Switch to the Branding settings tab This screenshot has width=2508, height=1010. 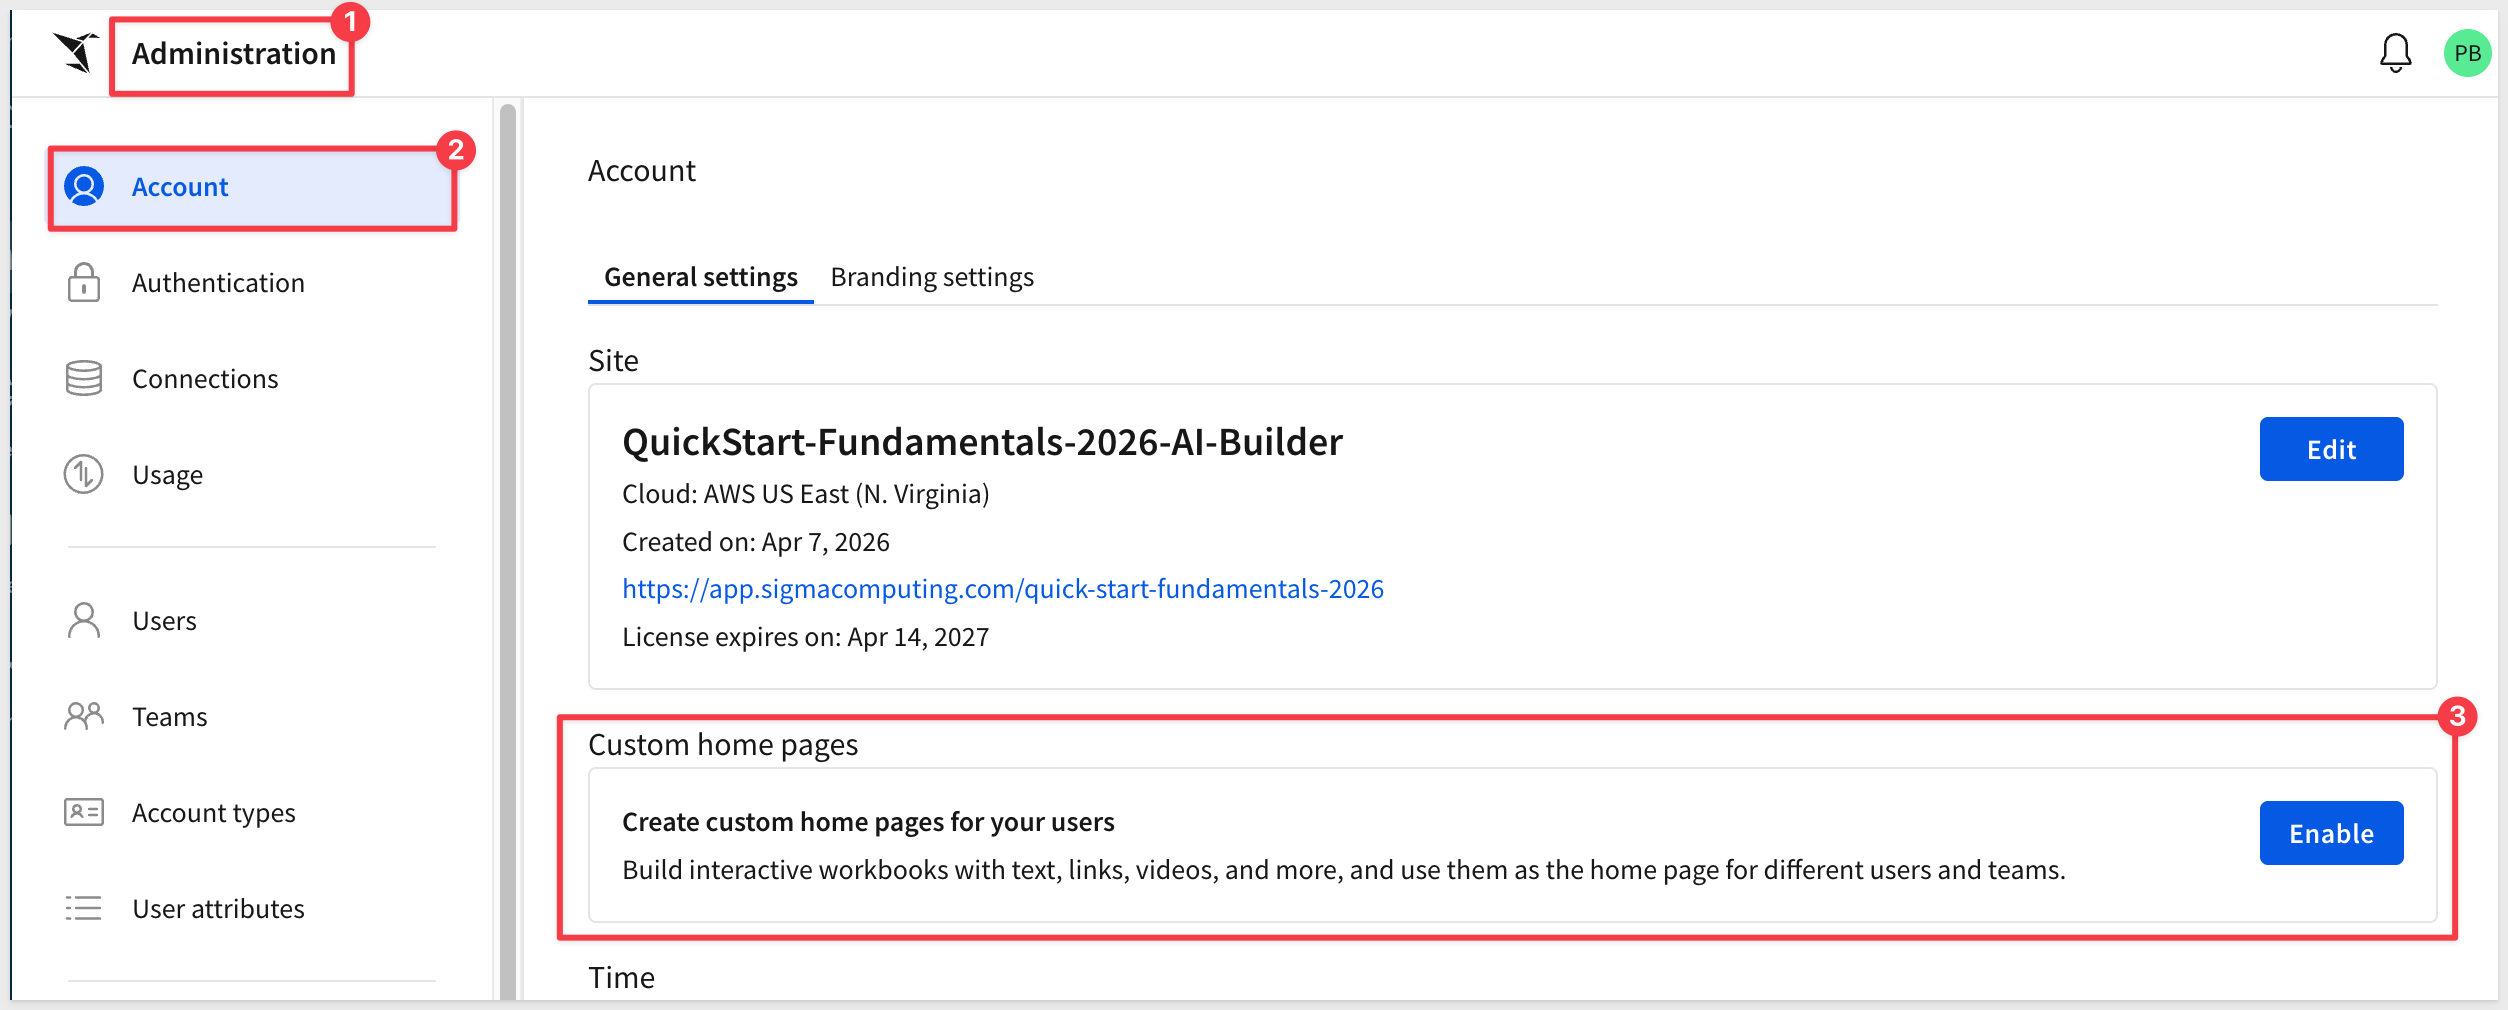click(932, 277)
